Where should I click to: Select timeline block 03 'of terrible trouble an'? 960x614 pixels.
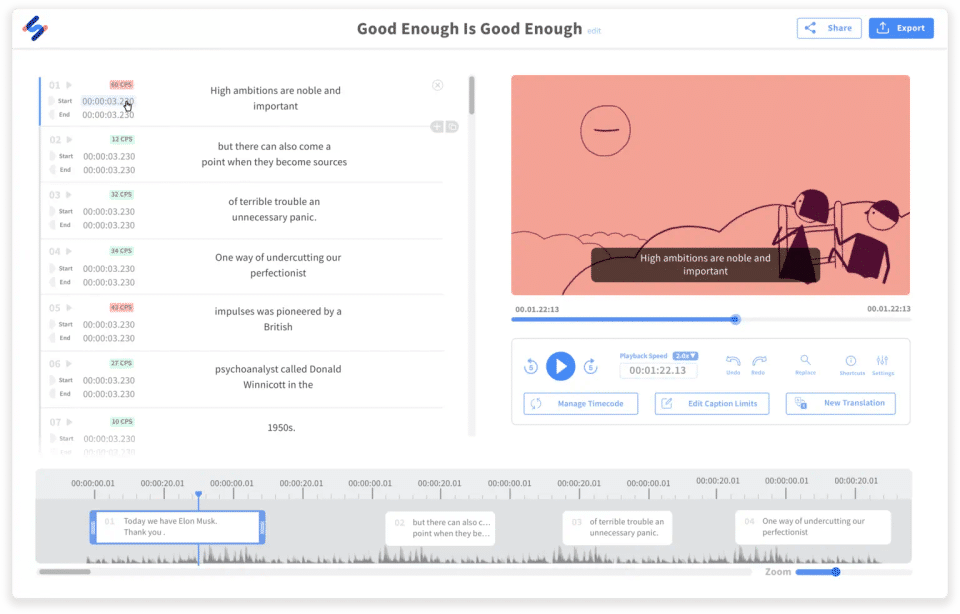coord(617,528)
